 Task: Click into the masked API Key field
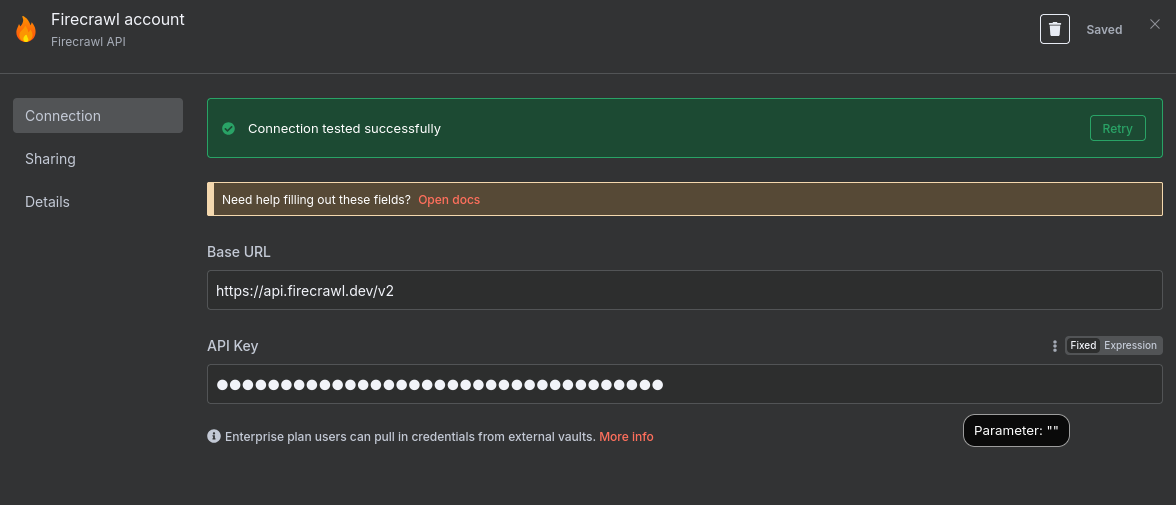click(684, 384)
